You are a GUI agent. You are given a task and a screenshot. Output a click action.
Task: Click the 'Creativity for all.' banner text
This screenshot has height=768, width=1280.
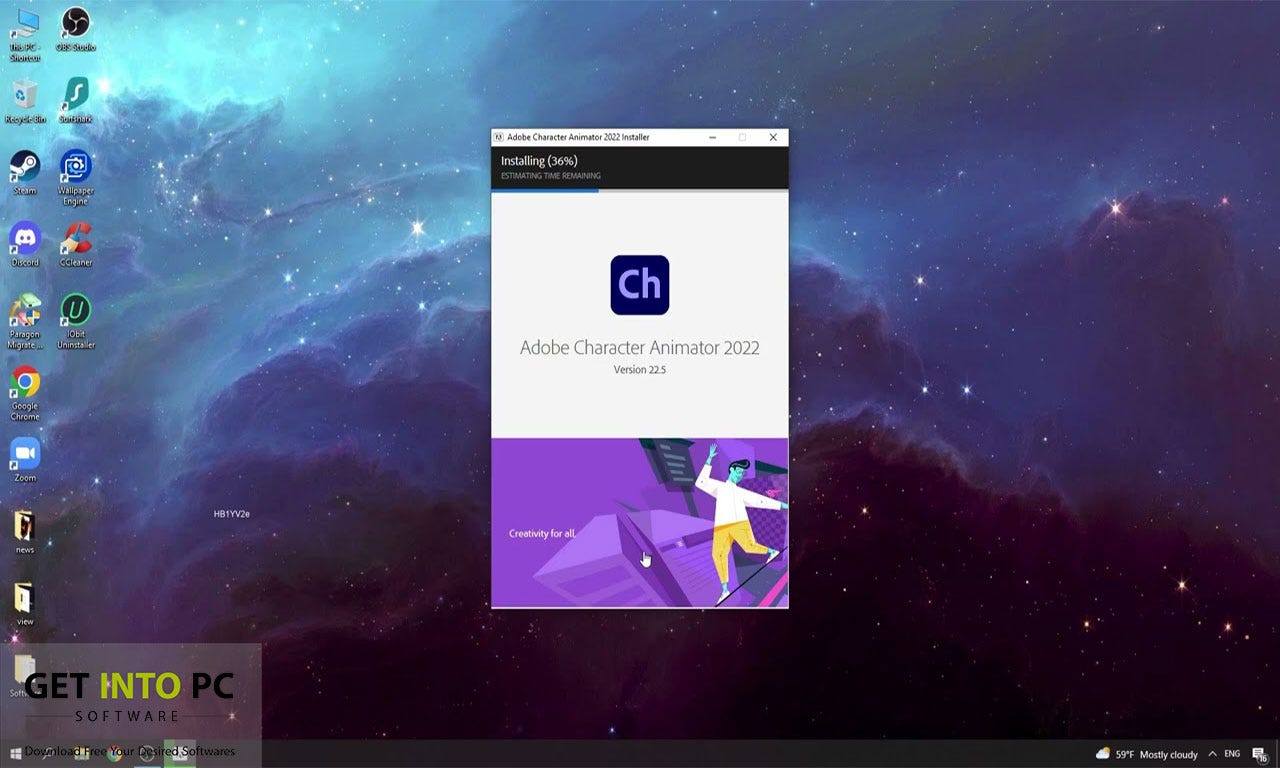tap(542, 533)
